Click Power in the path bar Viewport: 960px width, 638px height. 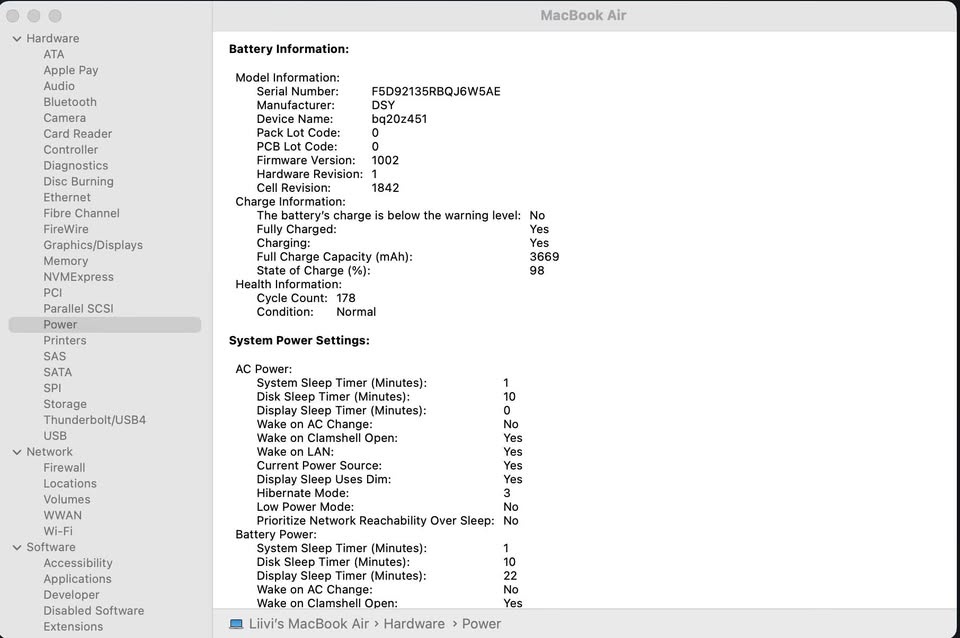481,625
